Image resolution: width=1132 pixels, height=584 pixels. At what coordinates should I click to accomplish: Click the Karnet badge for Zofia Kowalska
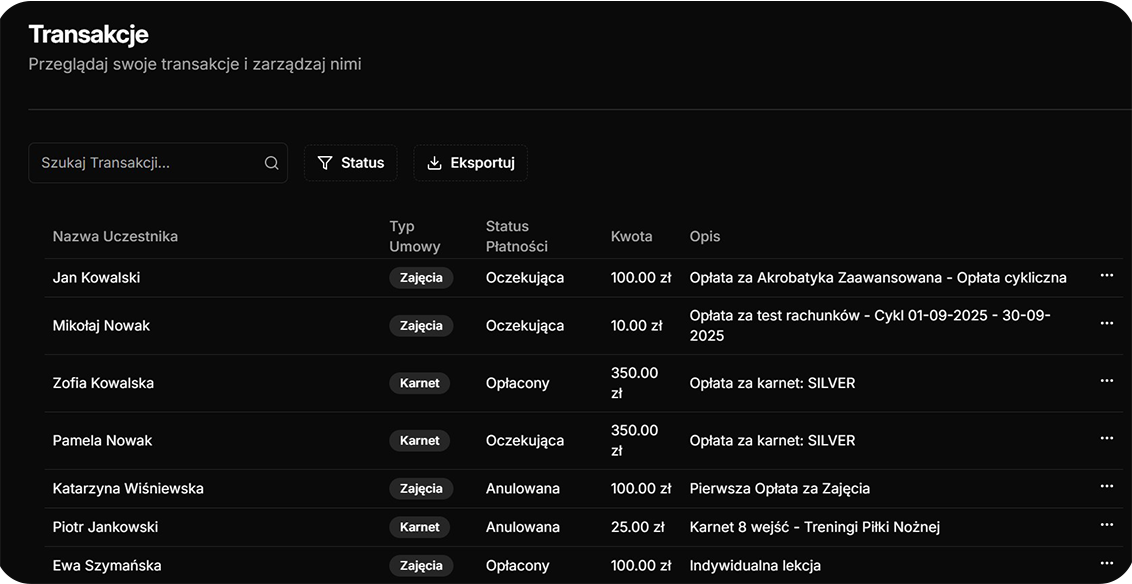coord(420,383)
